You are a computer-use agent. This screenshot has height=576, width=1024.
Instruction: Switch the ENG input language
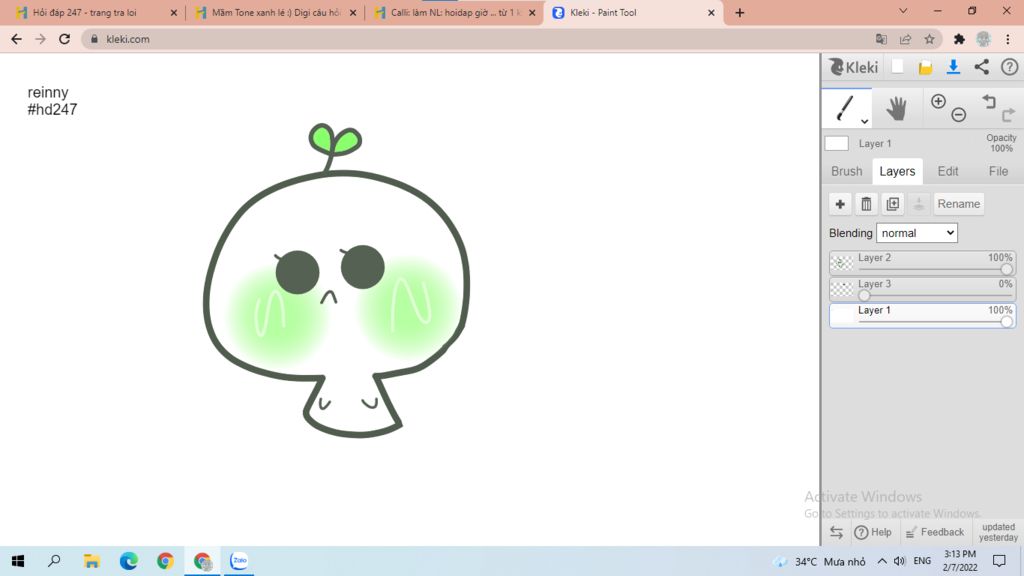tap(922, 561)
